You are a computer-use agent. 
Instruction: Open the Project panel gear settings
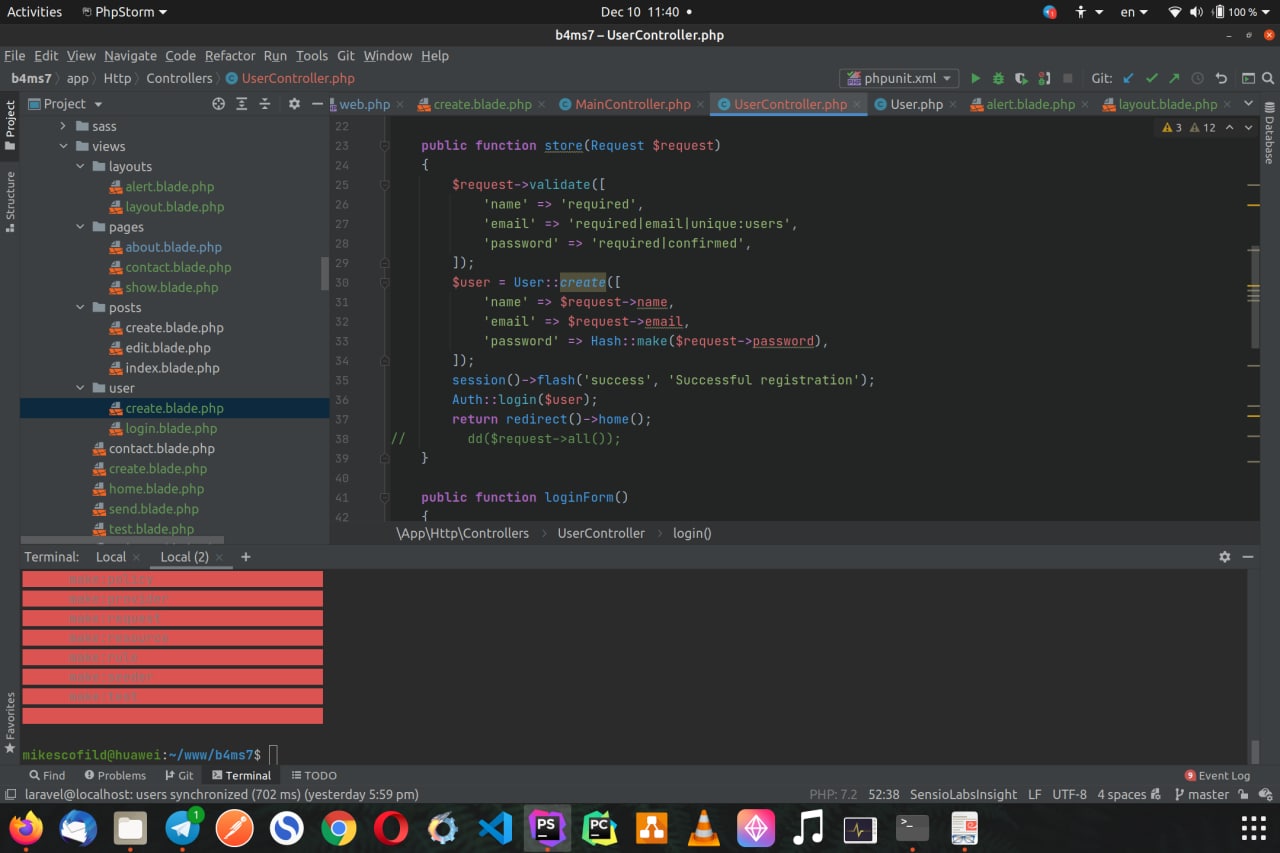tap(294, 104)
